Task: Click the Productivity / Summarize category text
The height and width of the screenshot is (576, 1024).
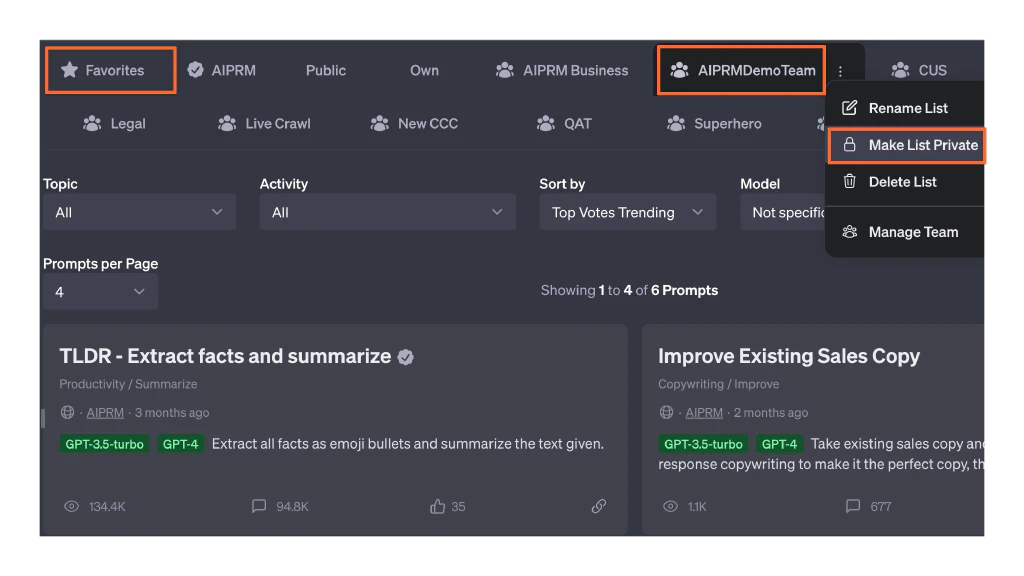Action: [128, 384]
